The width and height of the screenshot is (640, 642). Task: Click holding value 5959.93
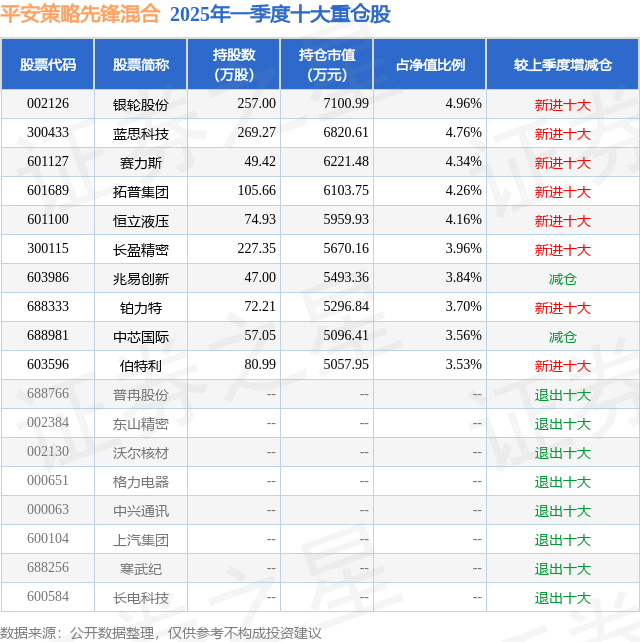(x=346, y=220)
